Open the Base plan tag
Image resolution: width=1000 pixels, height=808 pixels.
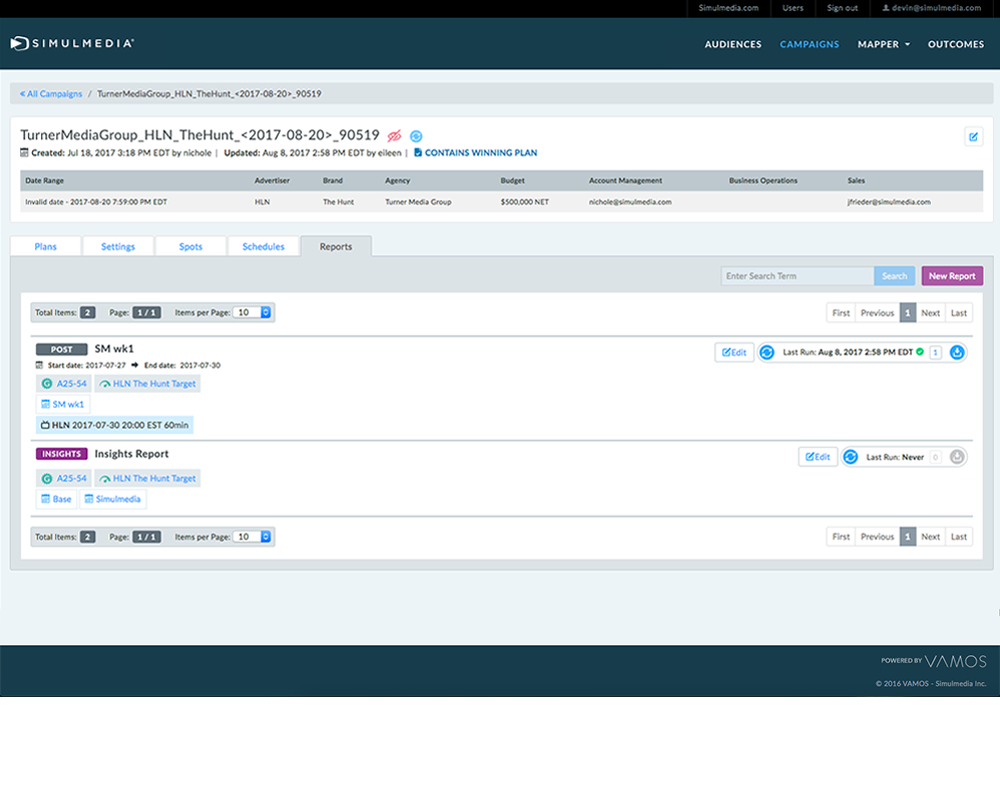pyautogui.click(x=57, y=499)
